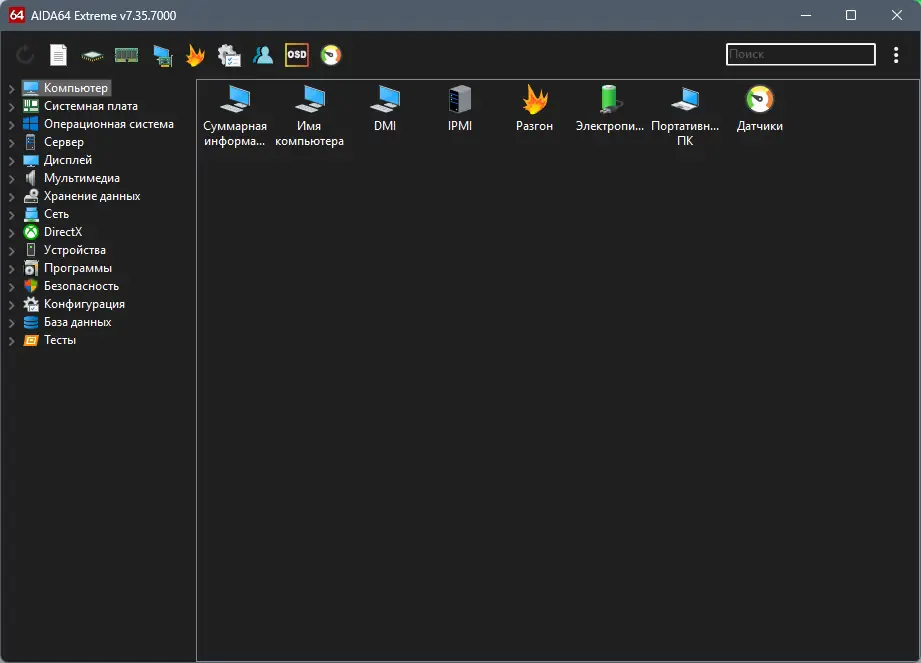
Task: Open Preferences via the gear toolbar icon
Action: tap(229, 55)
